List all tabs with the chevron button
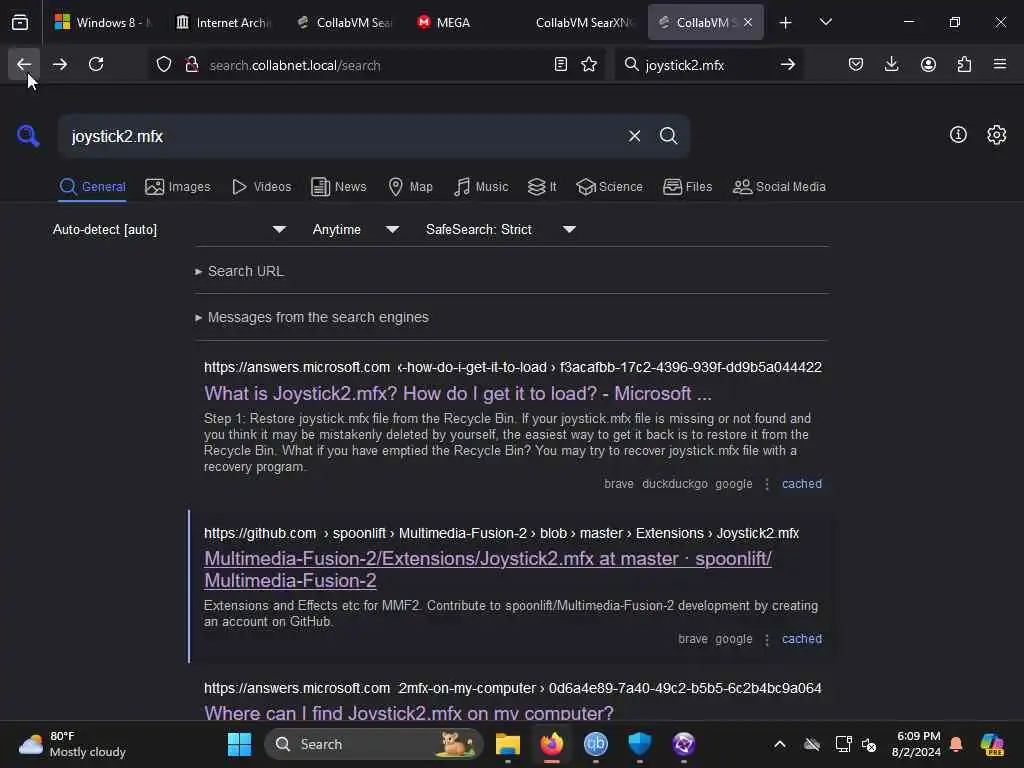The image size is (1024, 768). point(825,22)
